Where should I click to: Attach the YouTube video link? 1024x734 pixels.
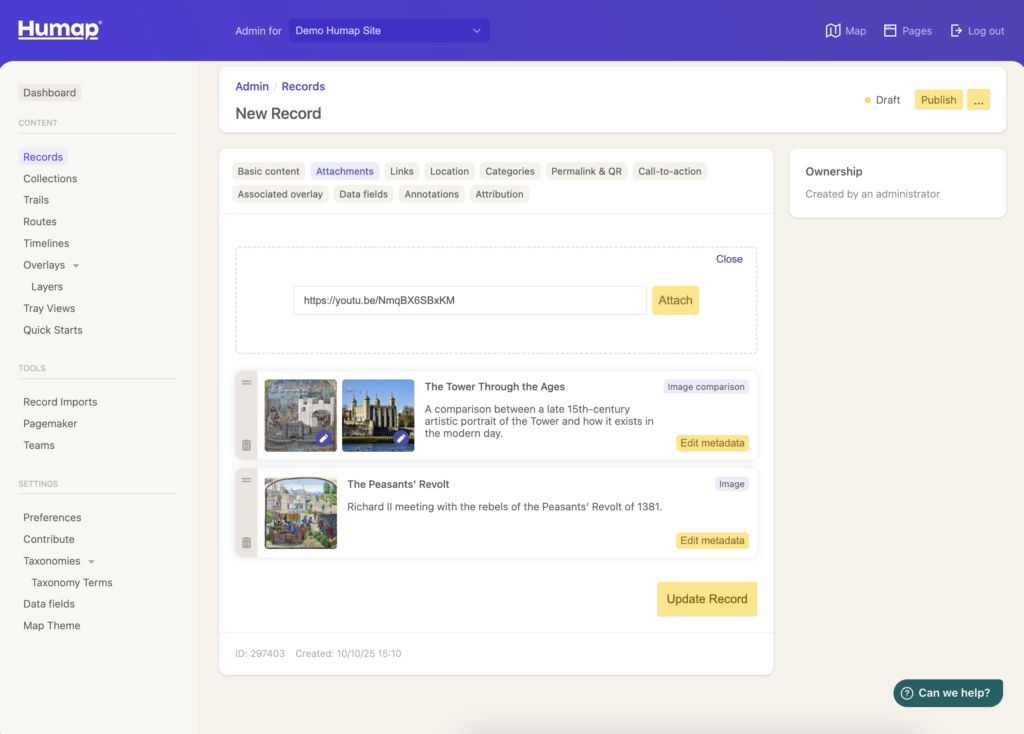pyautogui.click(x=675, y=299)
